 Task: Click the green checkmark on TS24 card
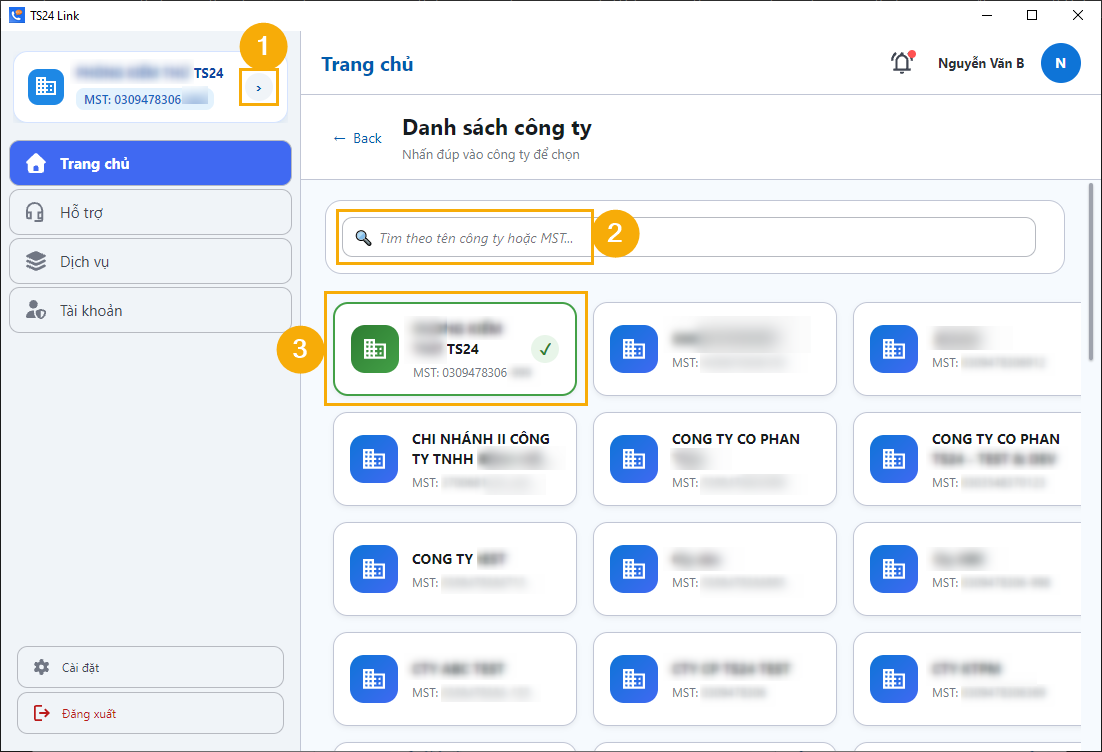(545, 349)
